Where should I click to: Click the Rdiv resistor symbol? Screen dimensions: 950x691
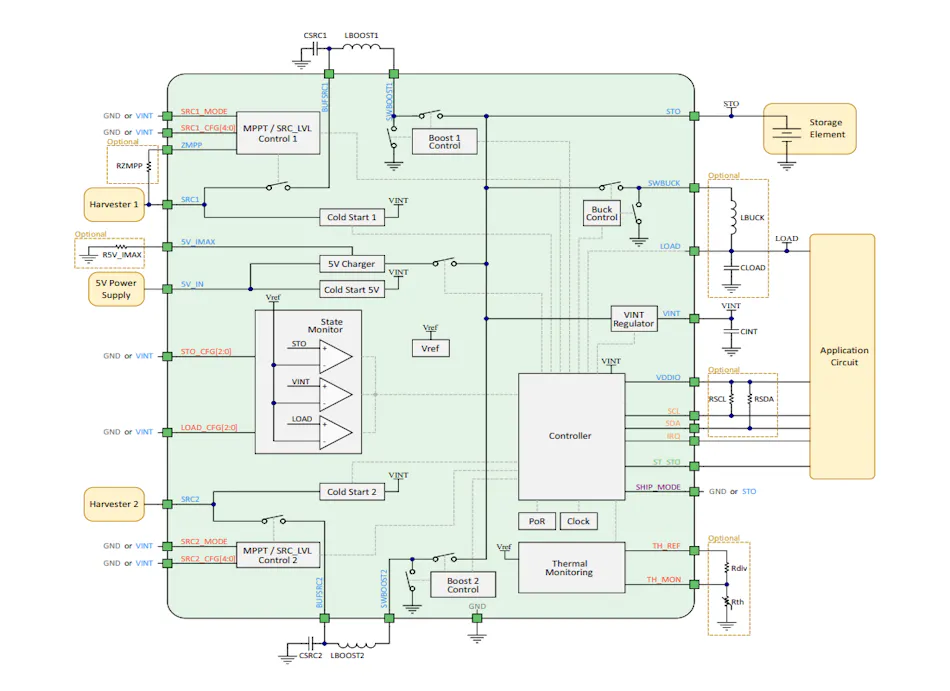pos(726,568)
